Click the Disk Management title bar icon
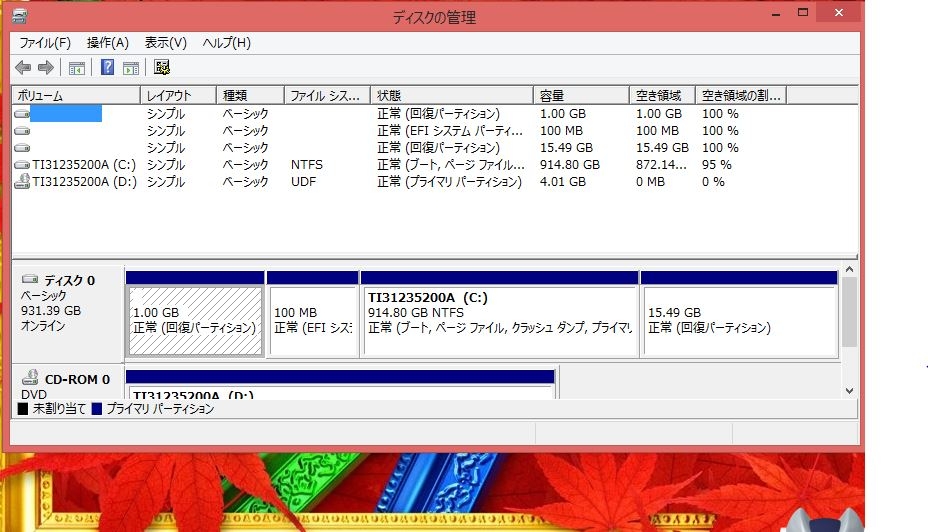Image resolution: width=928 pixels, height=532 pixels. (19, 16)
